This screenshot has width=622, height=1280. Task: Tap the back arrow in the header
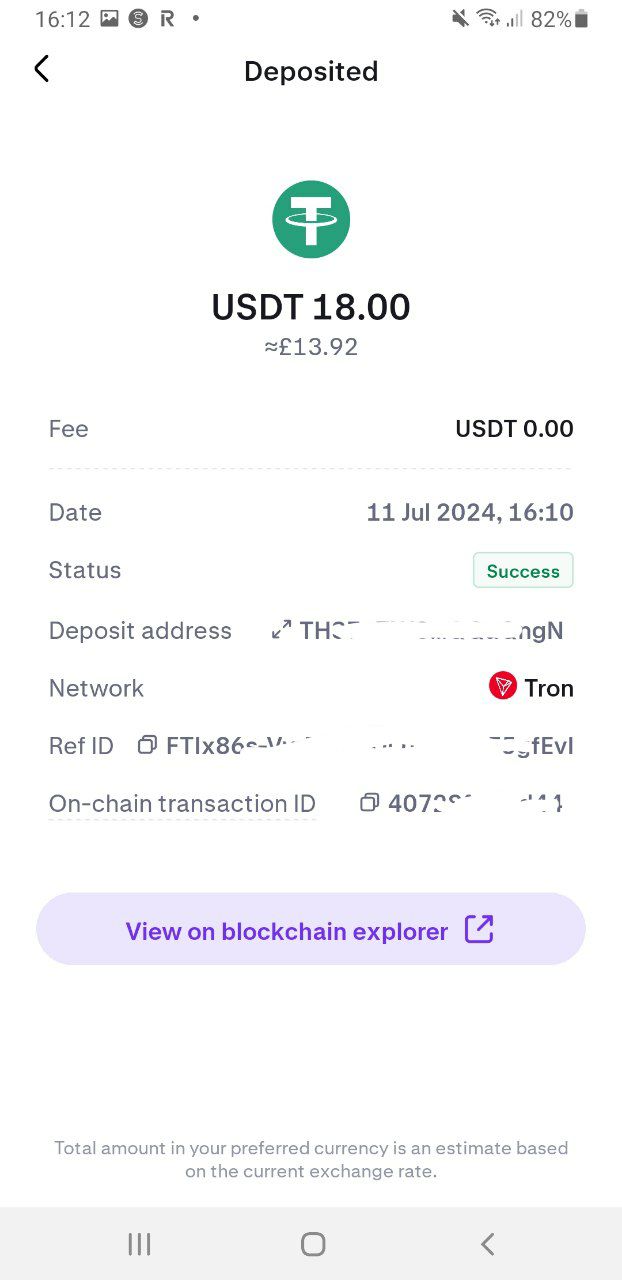pos(41,69)
